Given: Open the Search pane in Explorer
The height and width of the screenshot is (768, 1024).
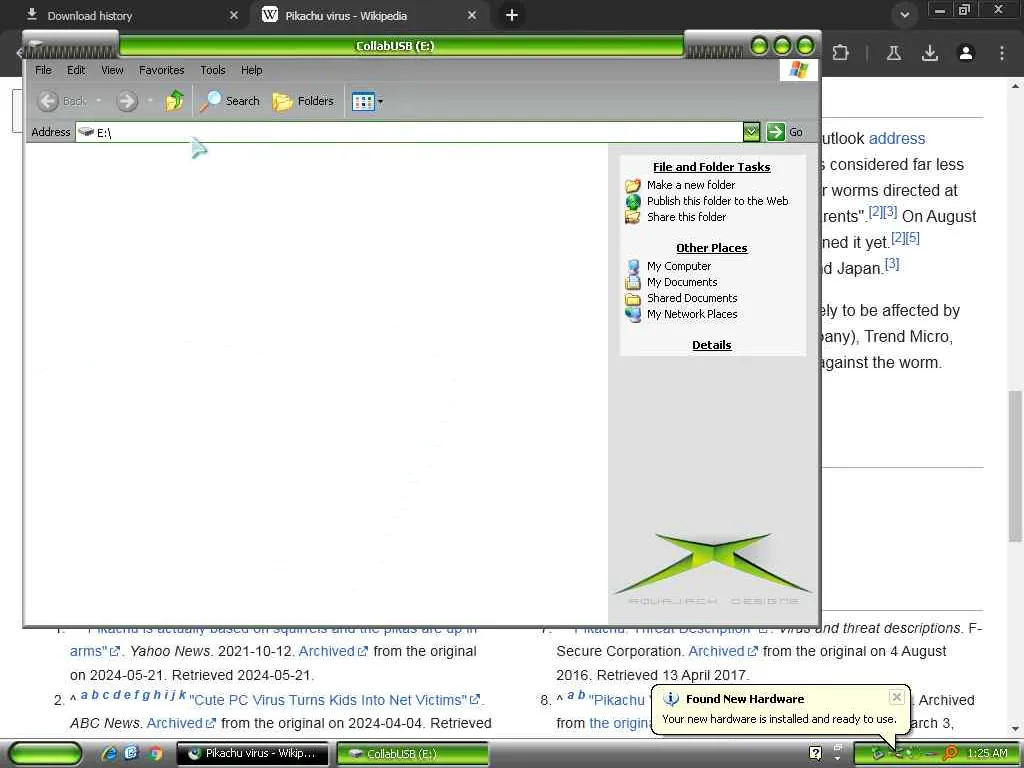Looking at the screenshot, I should coord(229,101).
